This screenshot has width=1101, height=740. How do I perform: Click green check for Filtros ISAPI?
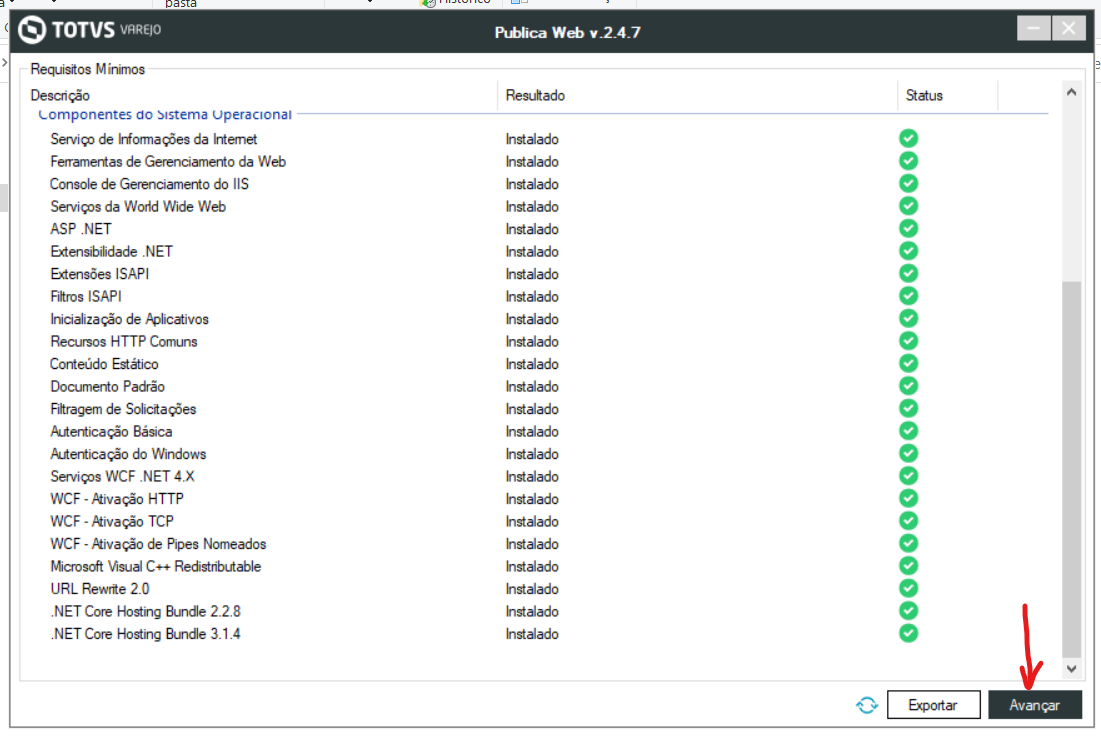909,296
